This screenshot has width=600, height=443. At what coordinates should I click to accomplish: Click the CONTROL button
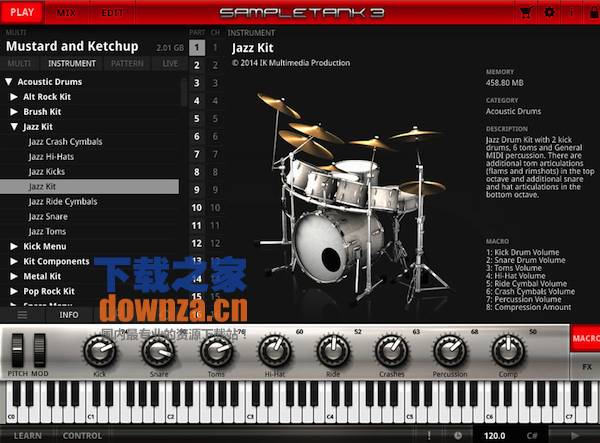click(x=82, y=435)
